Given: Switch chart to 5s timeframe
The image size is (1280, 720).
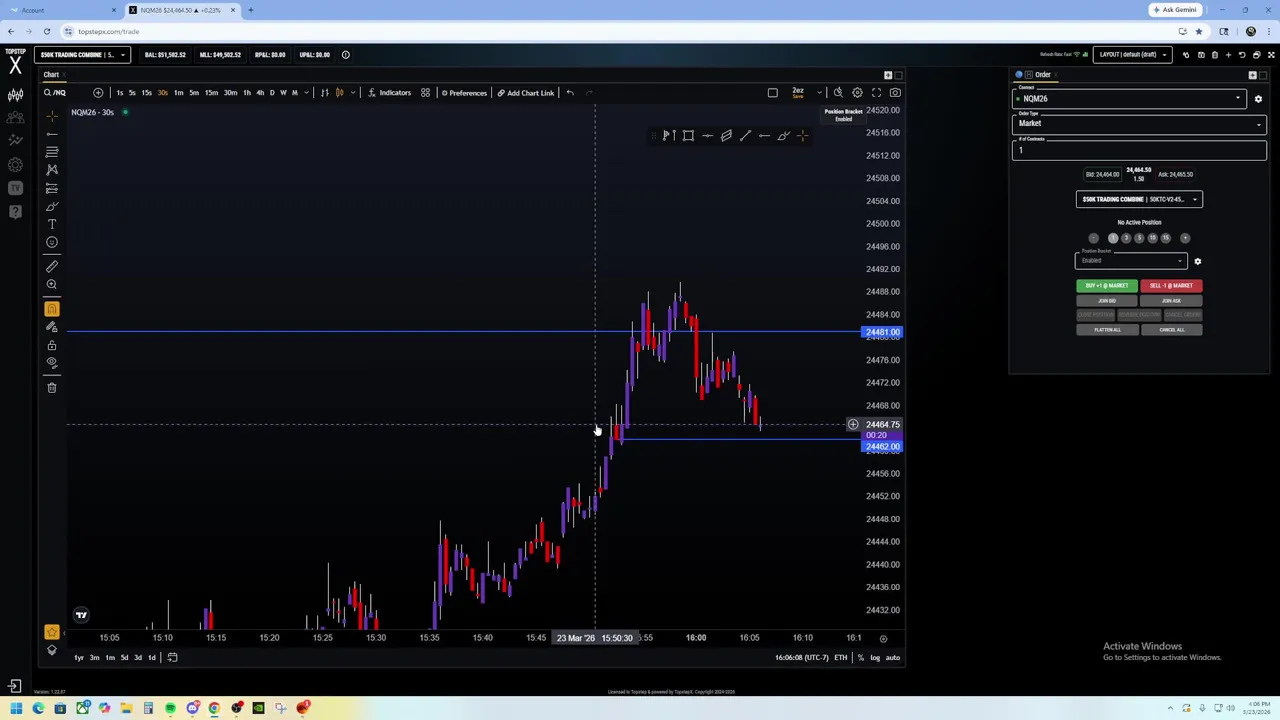Looking at the screenshot, I should click(x=132, y=93).
